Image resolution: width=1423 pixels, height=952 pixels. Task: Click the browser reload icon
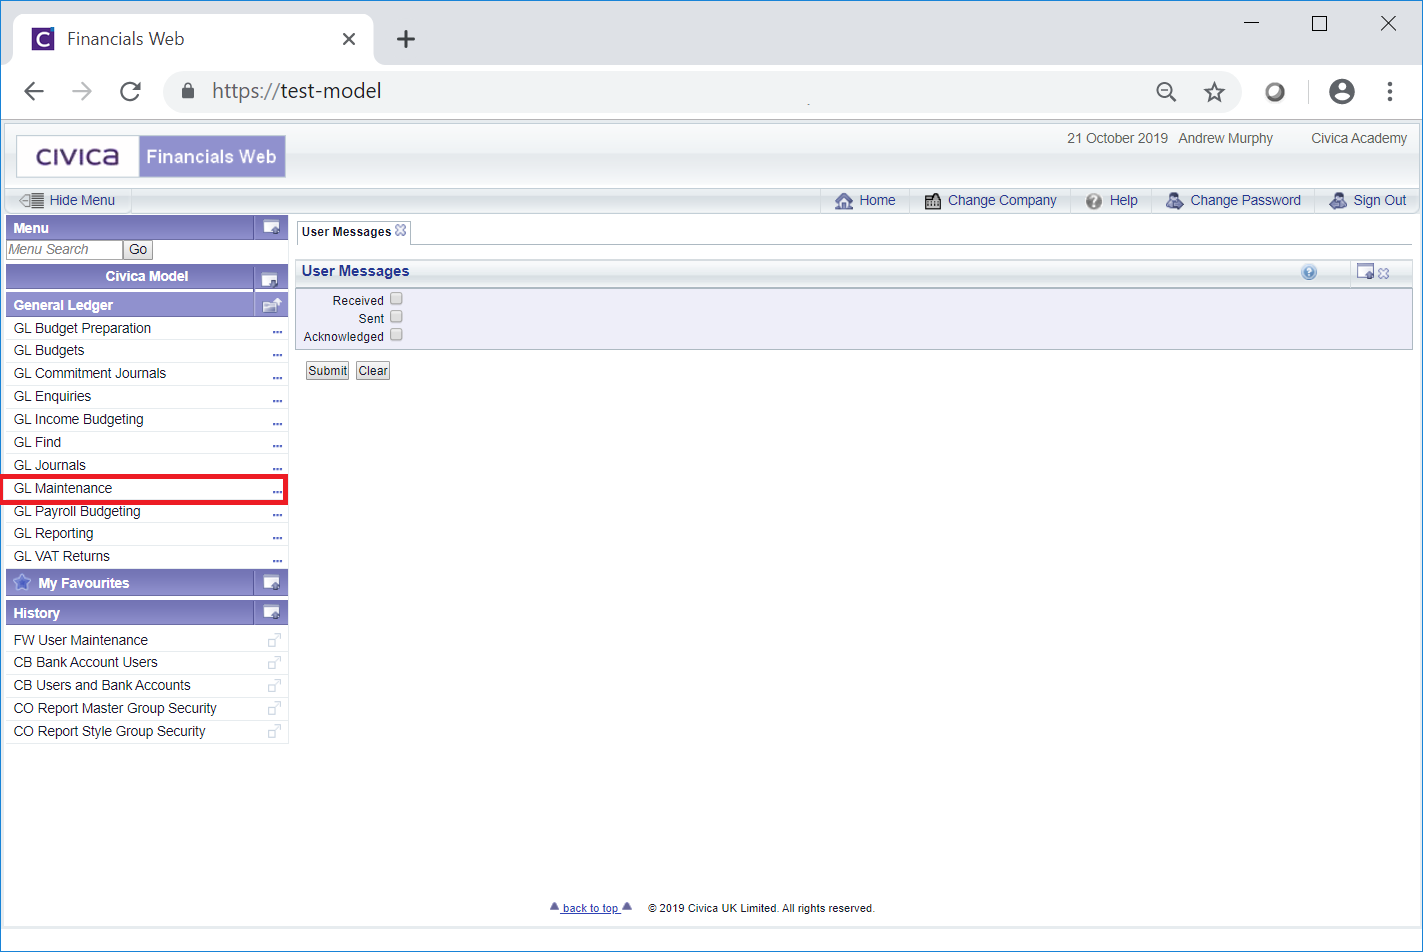(x=130, y=91)
